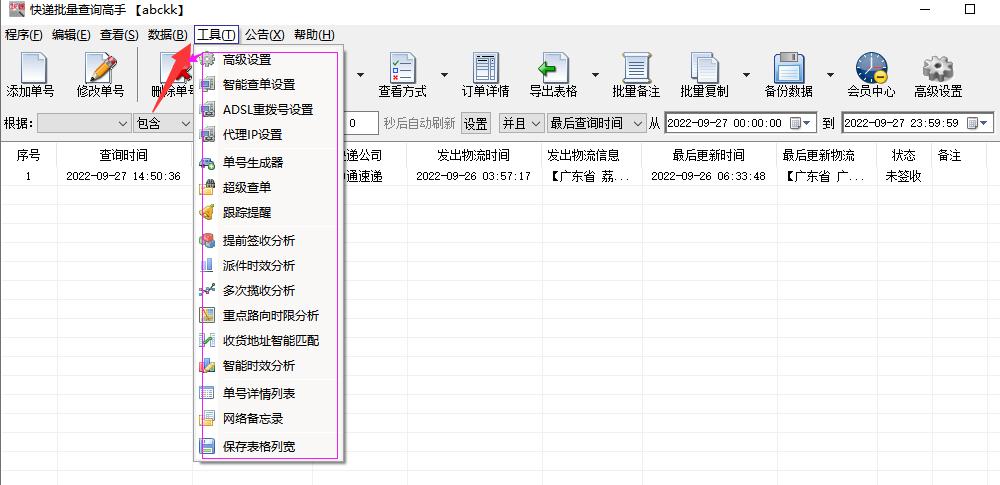
Task: Click the 设置 button
Action: [x=476, y=123]
